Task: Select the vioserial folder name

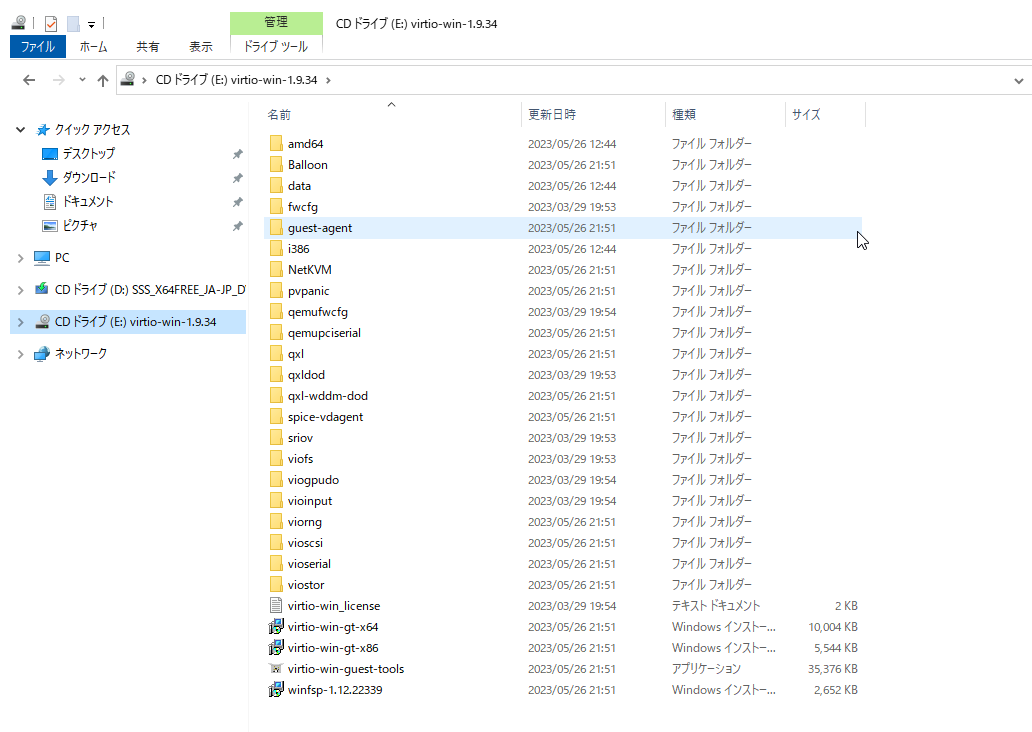Action: click(309, 564)
